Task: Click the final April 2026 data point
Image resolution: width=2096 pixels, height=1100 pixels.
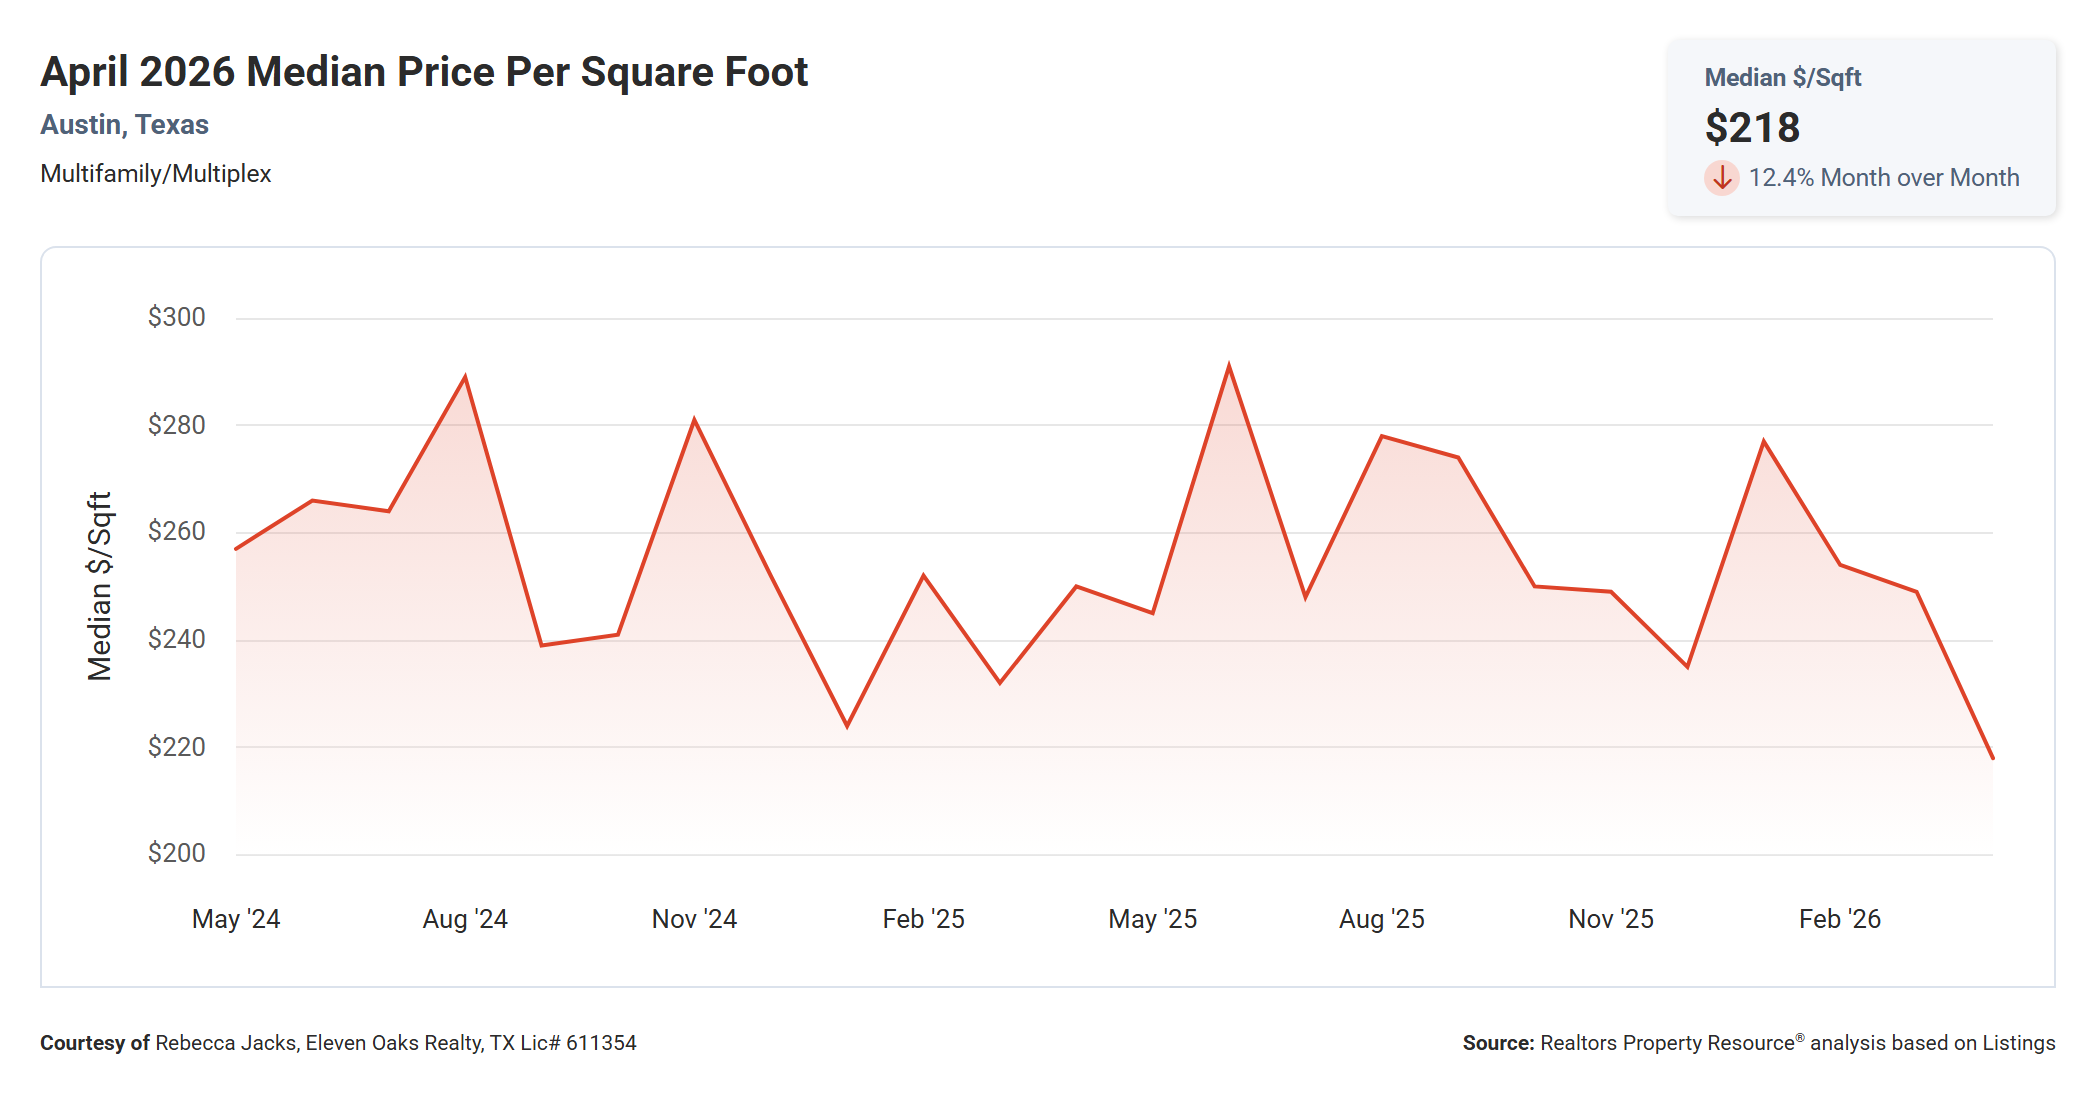Action: coord(1992,758)
